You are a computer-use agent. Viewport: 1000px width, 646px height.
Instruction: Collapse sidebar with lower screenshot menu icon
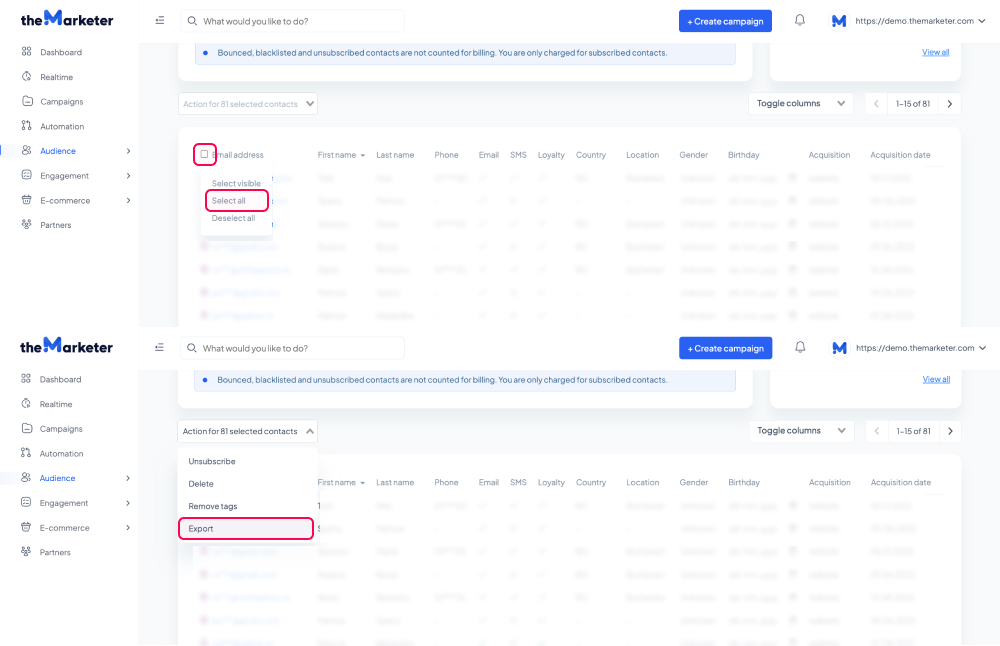pyautogui.click(x=159, y=348)
